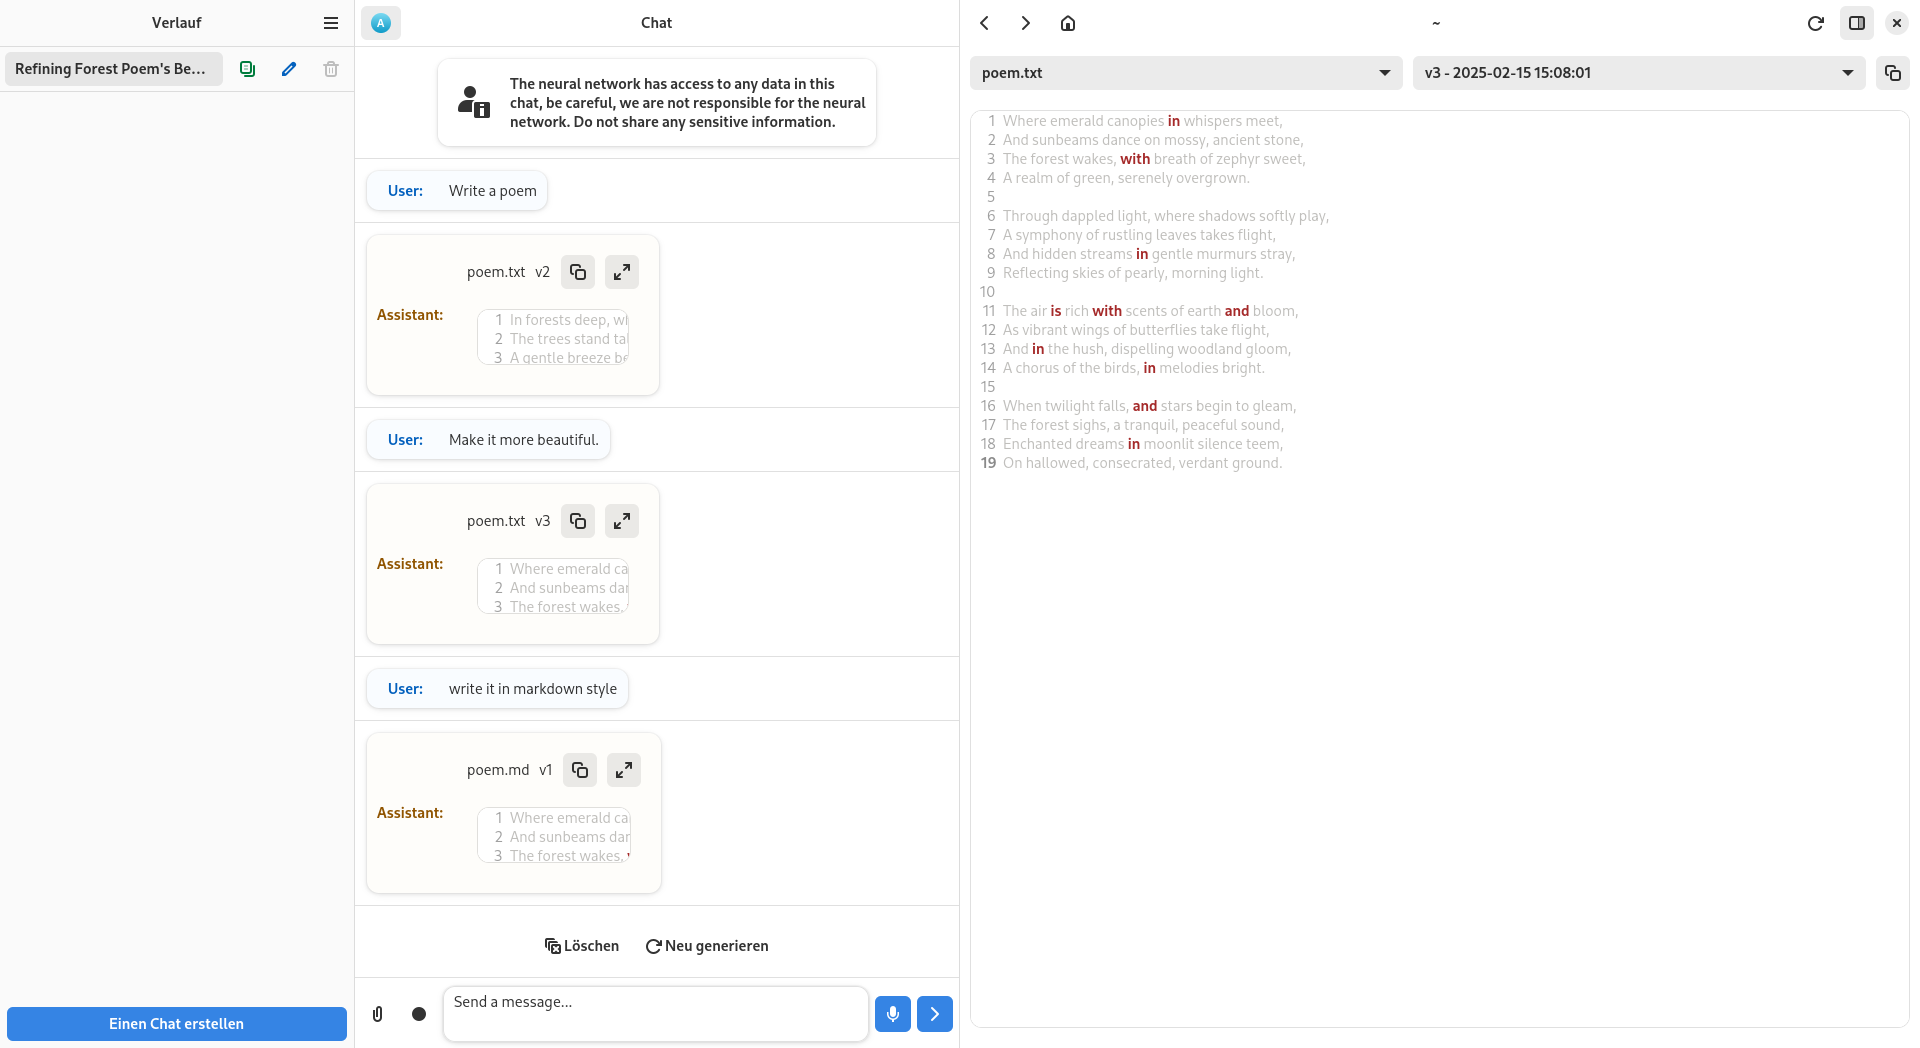The height and width of the screenshot is (1048, 1920).
Task: Click the poem.txt v2 label
Action: (508, 272)
